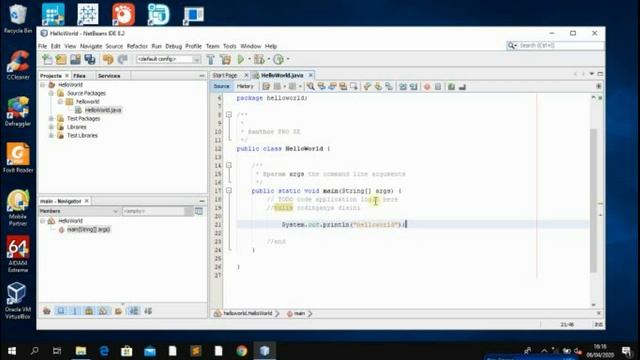This screenshot has width=640, height=360.
Task: Click the Toggle Highlight Search editor icon
Action: coord(343,87)
